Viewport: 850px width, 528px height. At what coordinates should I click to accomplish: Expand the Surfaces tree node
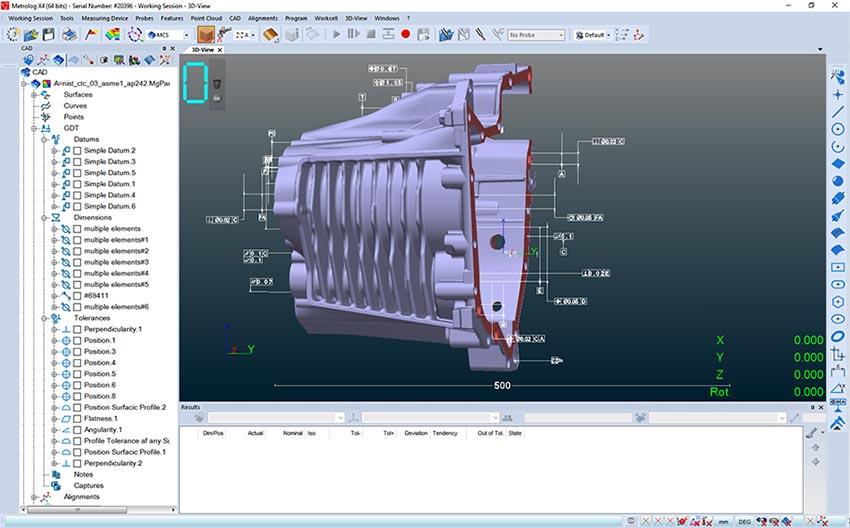coord(33,95)
